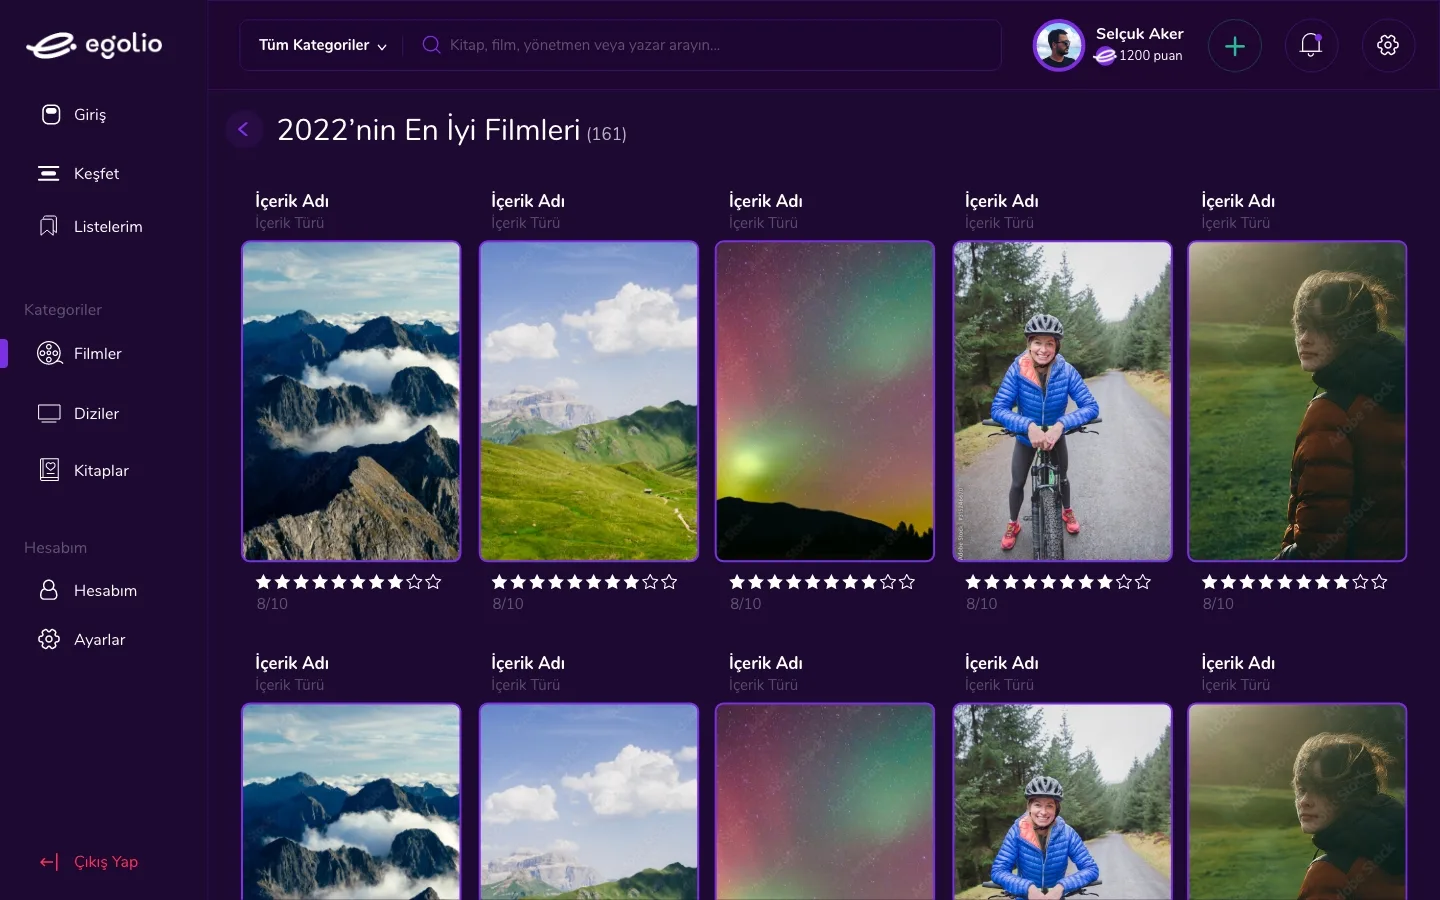Open the Keşfet menu item
This screenshot has height=900, width=1440.
pos(96,173)
